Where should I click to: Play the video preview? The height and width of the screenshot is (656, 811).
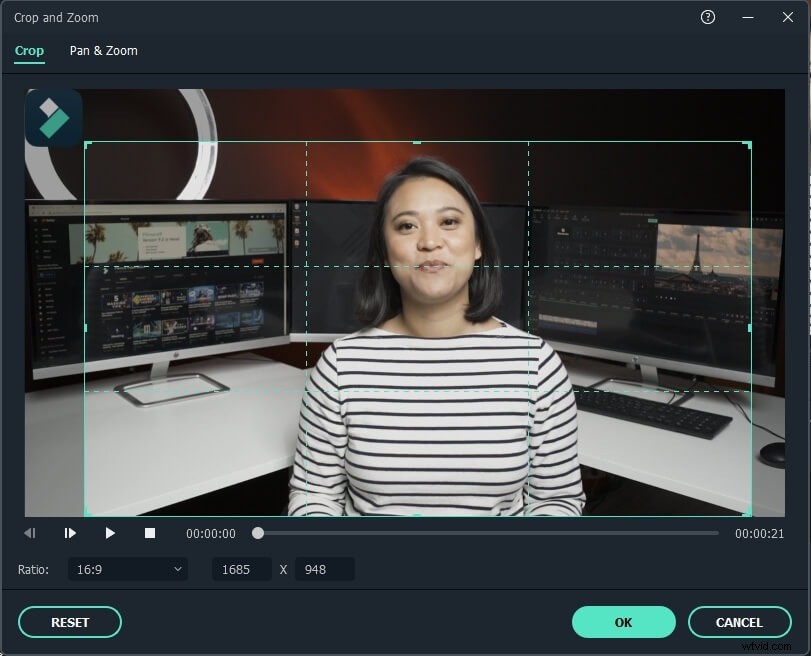(x=110, y=532)
